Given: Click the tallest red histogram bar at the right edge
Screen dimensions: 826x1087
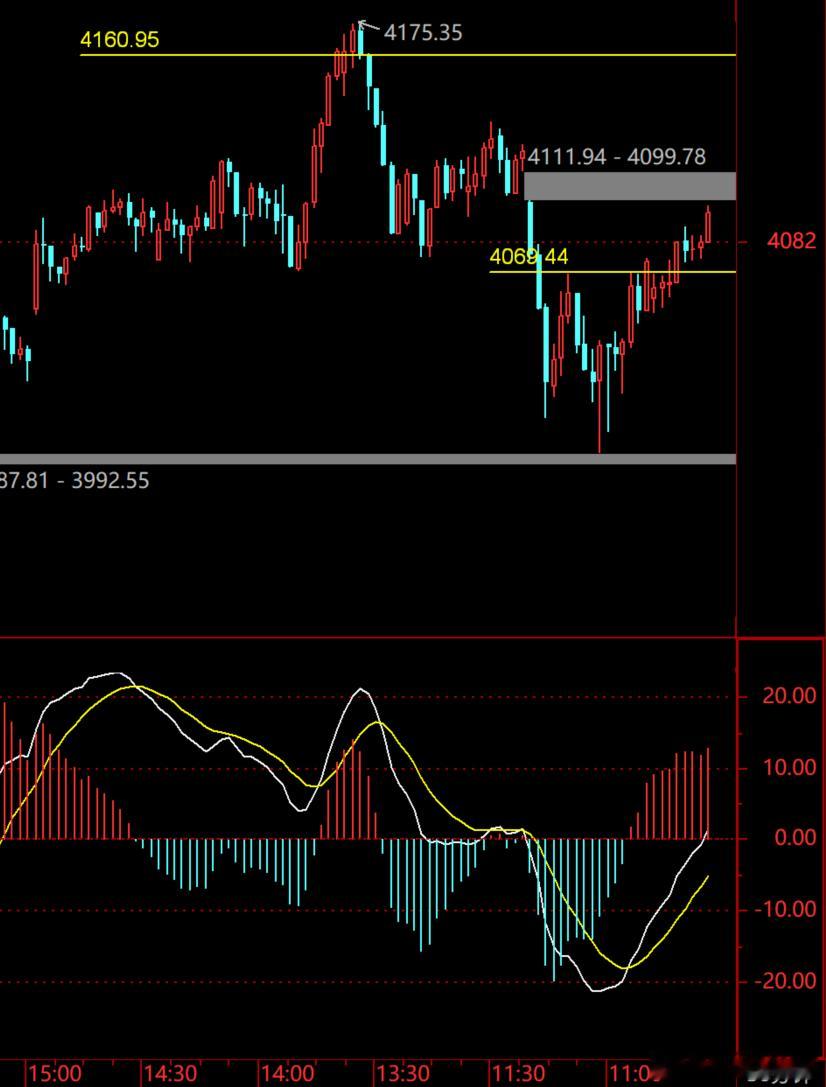Looking at the screenshot, I should coord(708,793).
